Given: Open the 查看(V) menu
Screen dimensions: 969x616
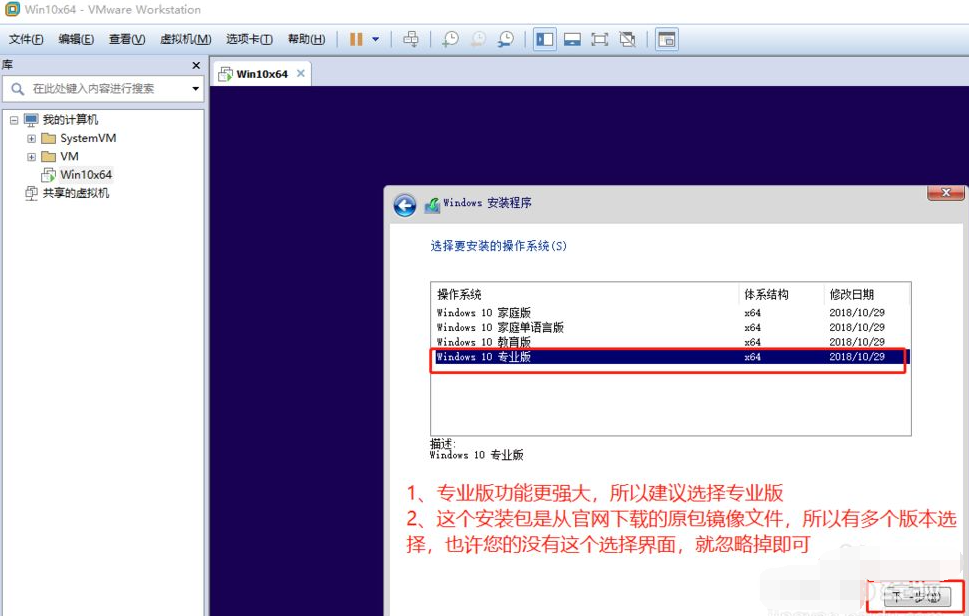Looking at the screenshot, I should click(x=127, y=40).
